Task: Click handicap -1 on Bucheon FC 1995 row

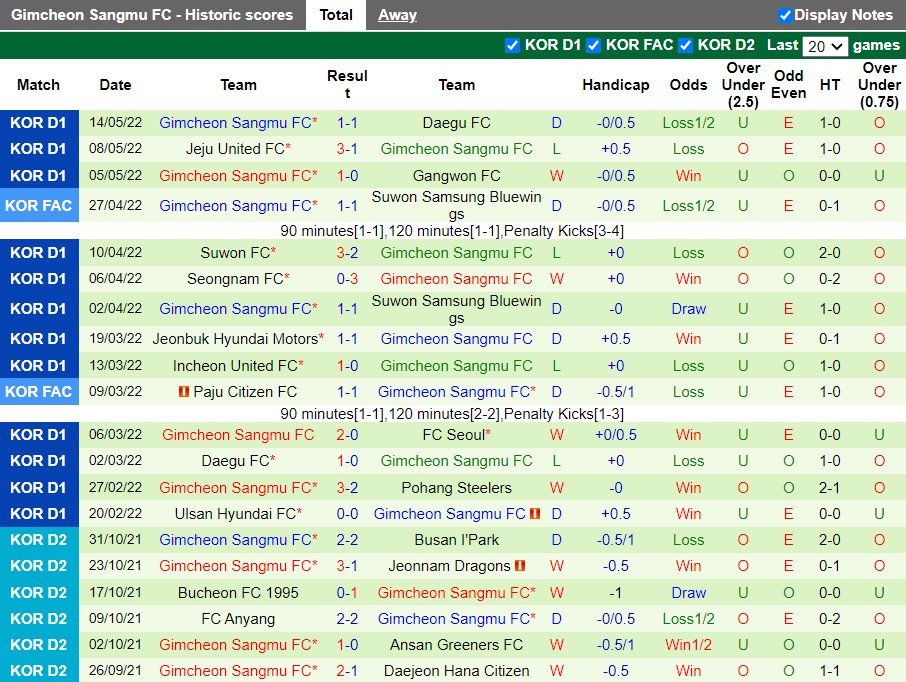Action: pyautogui.click(x=616, y=593)
